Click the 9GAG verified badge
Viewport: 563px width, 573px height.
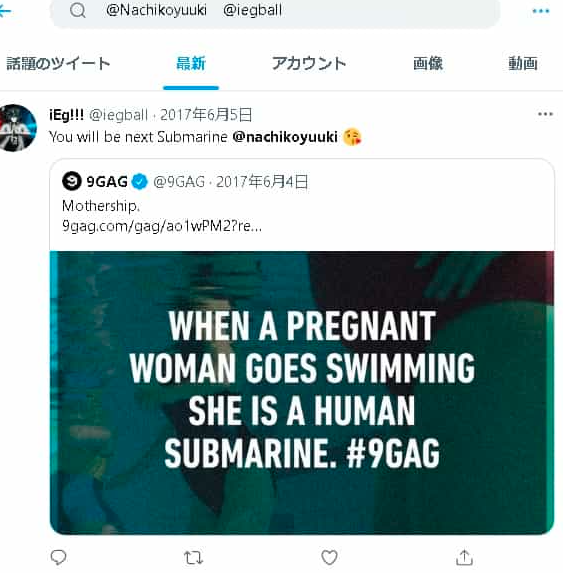tap(140, 181)
